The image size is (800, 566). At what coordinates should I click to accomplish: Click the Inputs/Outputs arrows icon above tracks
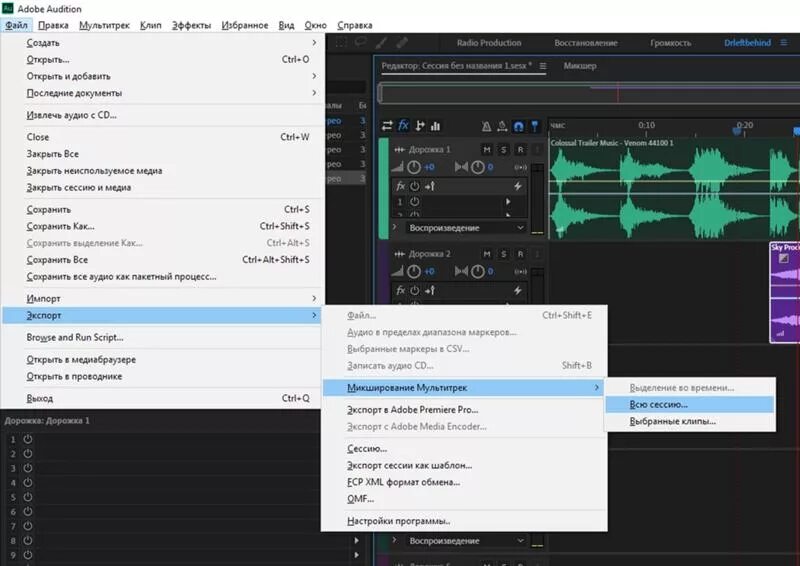coord(387,126)
